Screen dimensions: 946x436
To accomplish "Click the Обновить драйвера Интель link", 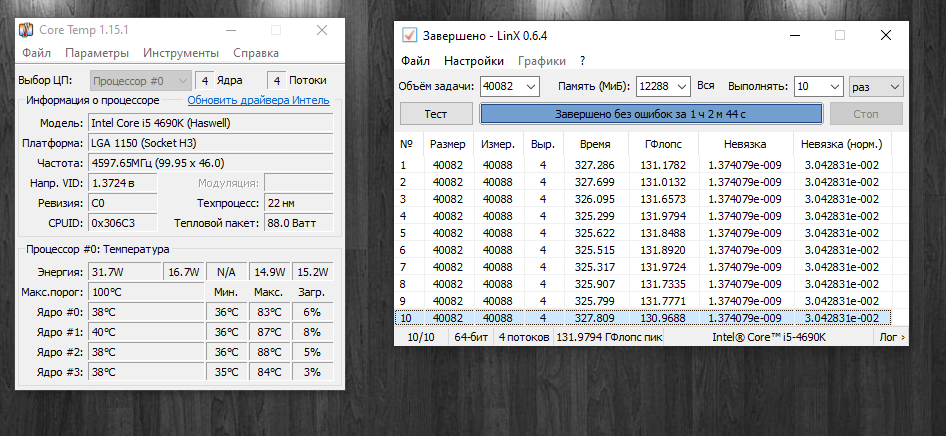I will pyautogui.click(x=258, y=100).
